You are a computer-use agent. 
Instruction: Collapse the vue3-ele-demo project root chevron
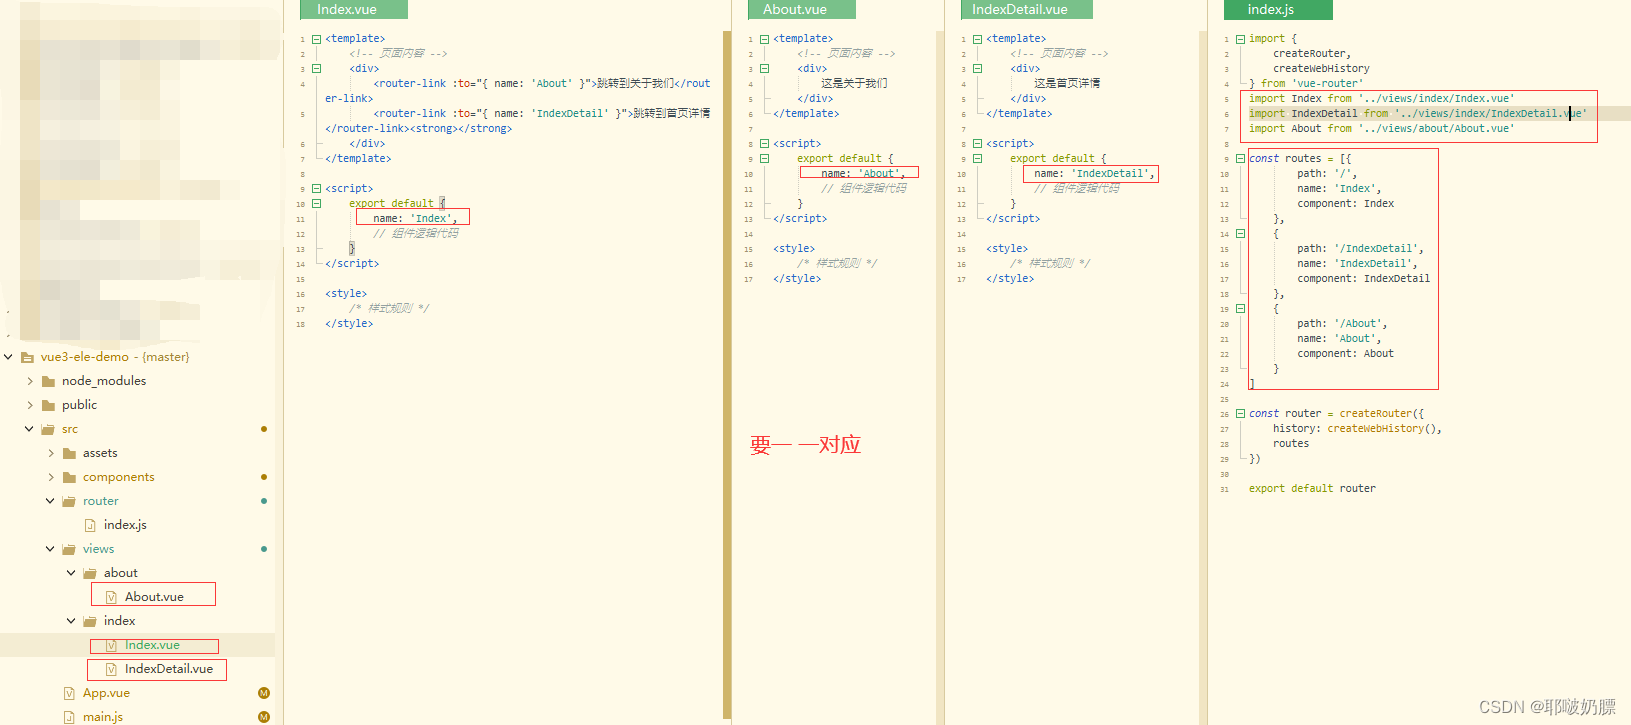click(x=9, y=357)
